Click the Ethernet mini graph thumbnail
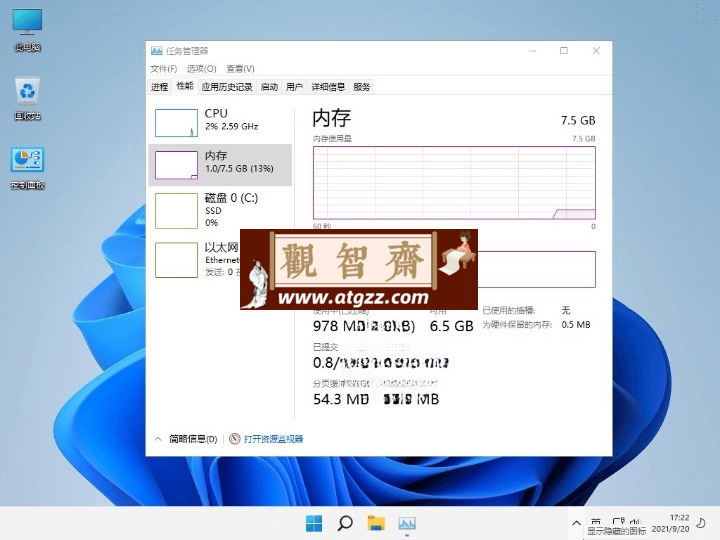This screenshot has height=540, width=720. [176, 260]
